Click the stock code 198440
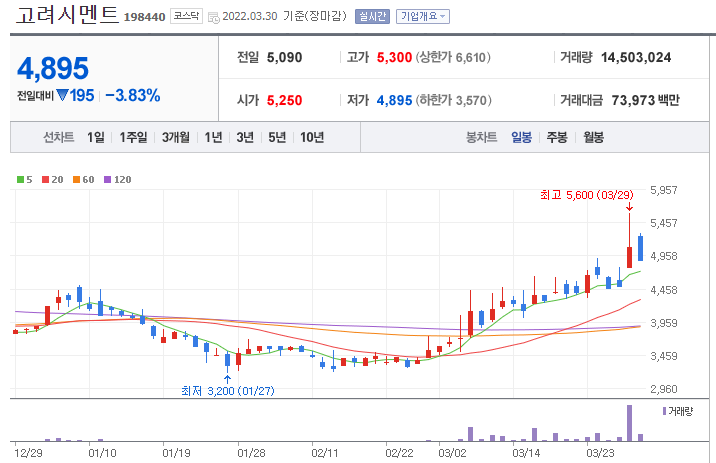716x463 pixels. [x=144, y=17]
